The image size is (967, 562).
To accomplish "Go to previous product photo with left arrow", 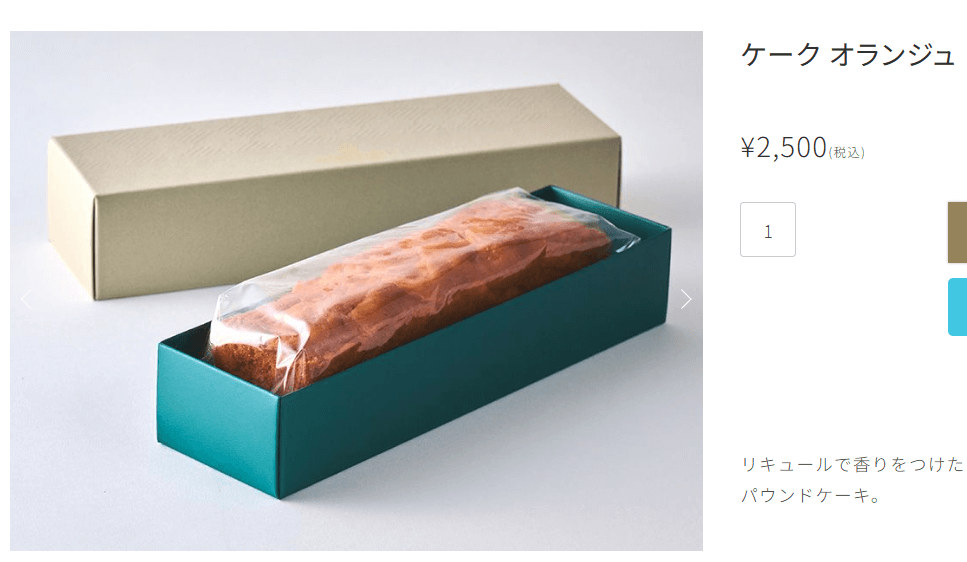I will [27, 299].
